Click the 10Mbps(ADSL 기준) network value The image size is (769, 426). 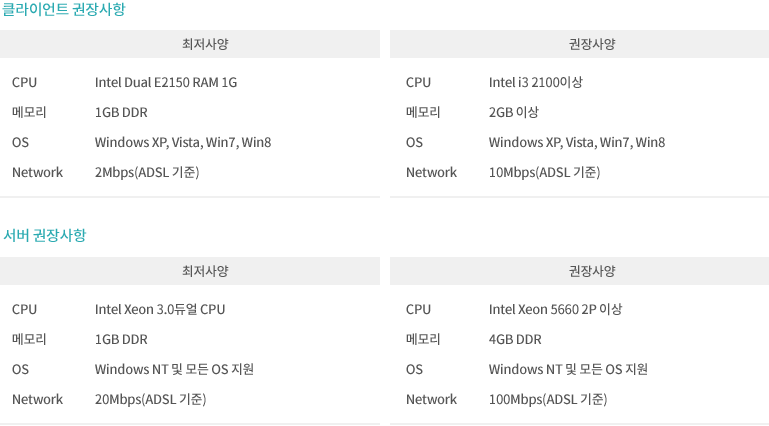[544, 172]
